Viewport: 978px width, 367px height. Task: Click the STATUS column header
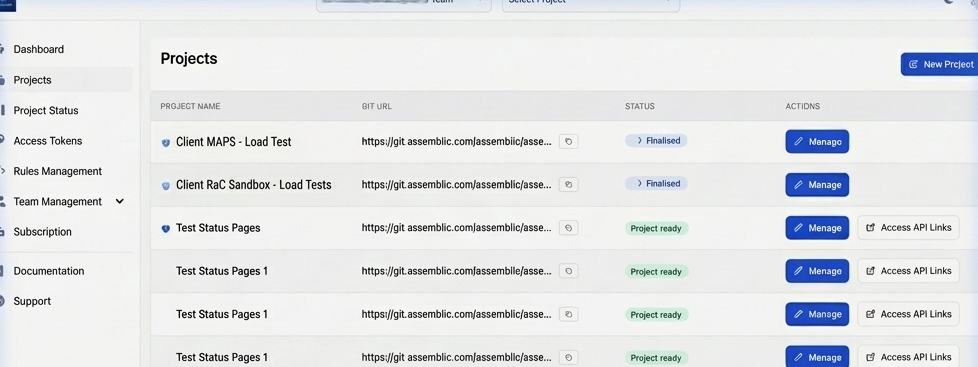(x=640, y=107)
